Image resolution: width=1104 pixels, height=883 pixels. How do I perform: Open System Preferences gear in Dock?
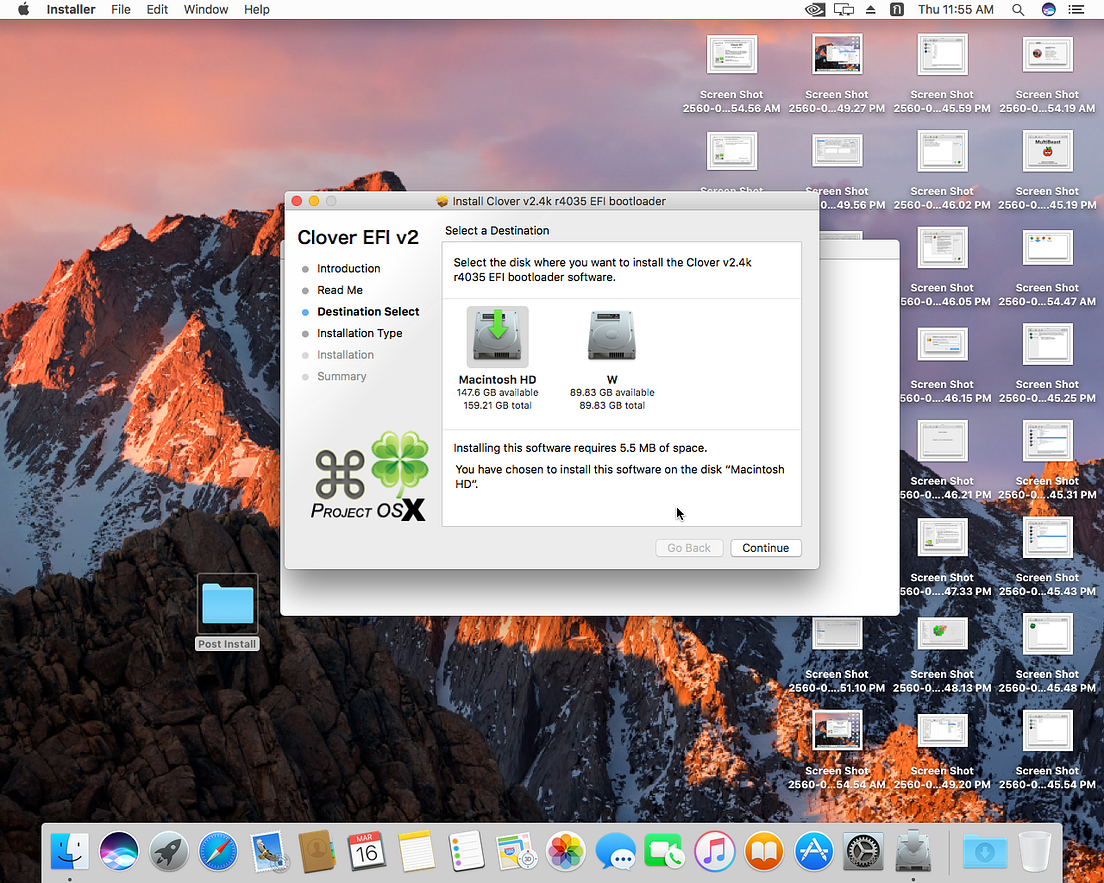click(x=863, y=851)
